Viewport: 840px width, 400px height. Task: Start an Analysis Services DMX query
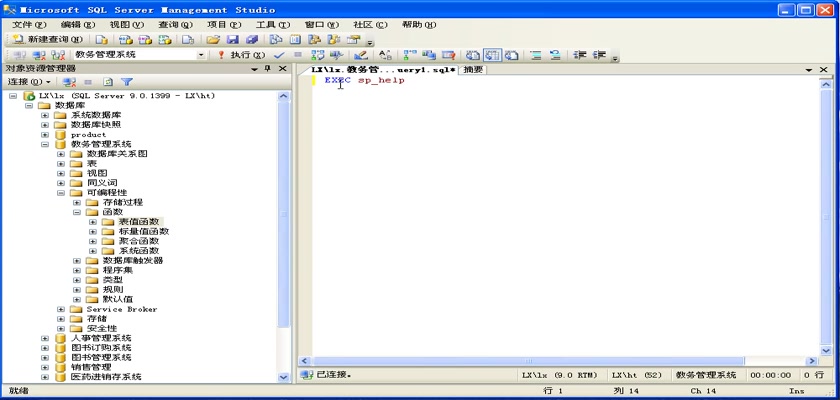click(145, 39)
